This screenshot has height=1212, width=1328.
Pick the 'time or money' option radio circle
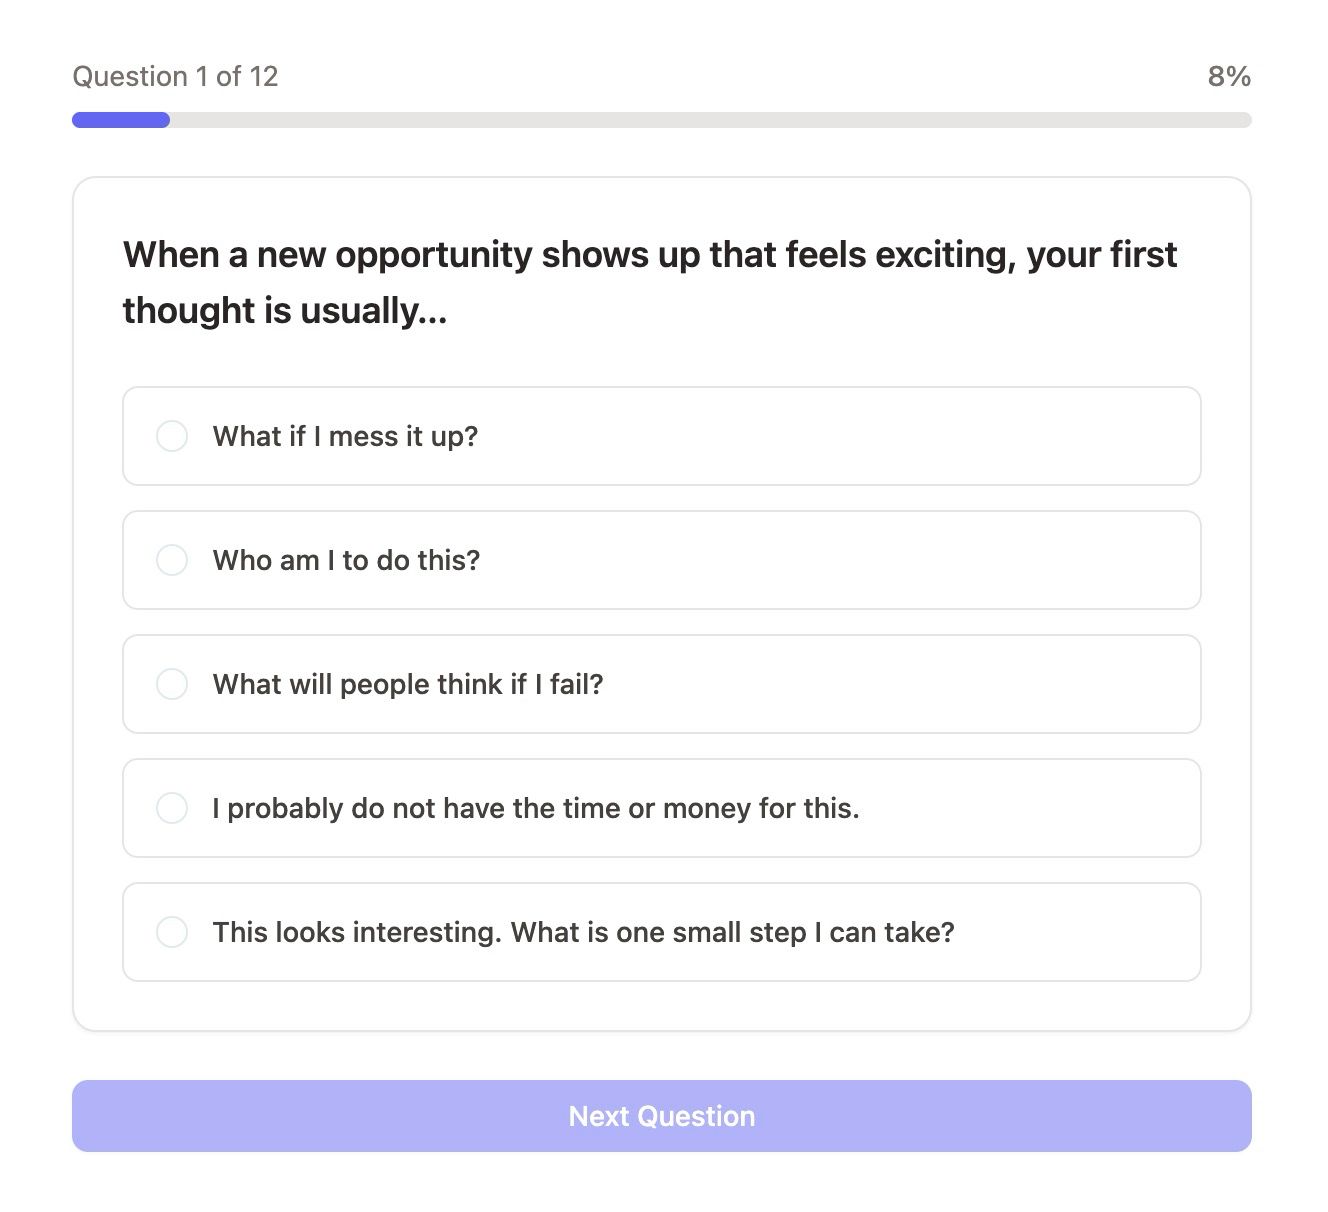172,808
